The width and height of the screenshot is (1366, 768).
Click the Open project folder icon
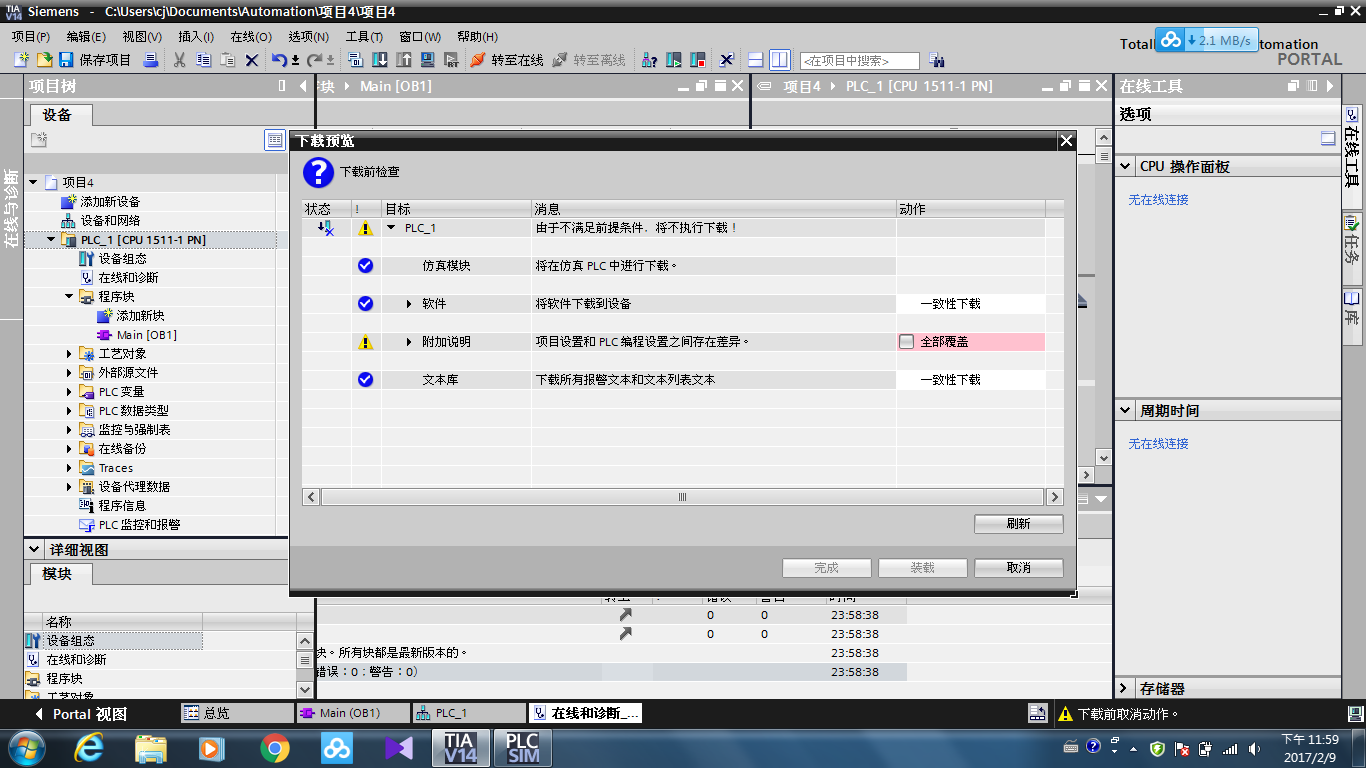tap(44, 60)
